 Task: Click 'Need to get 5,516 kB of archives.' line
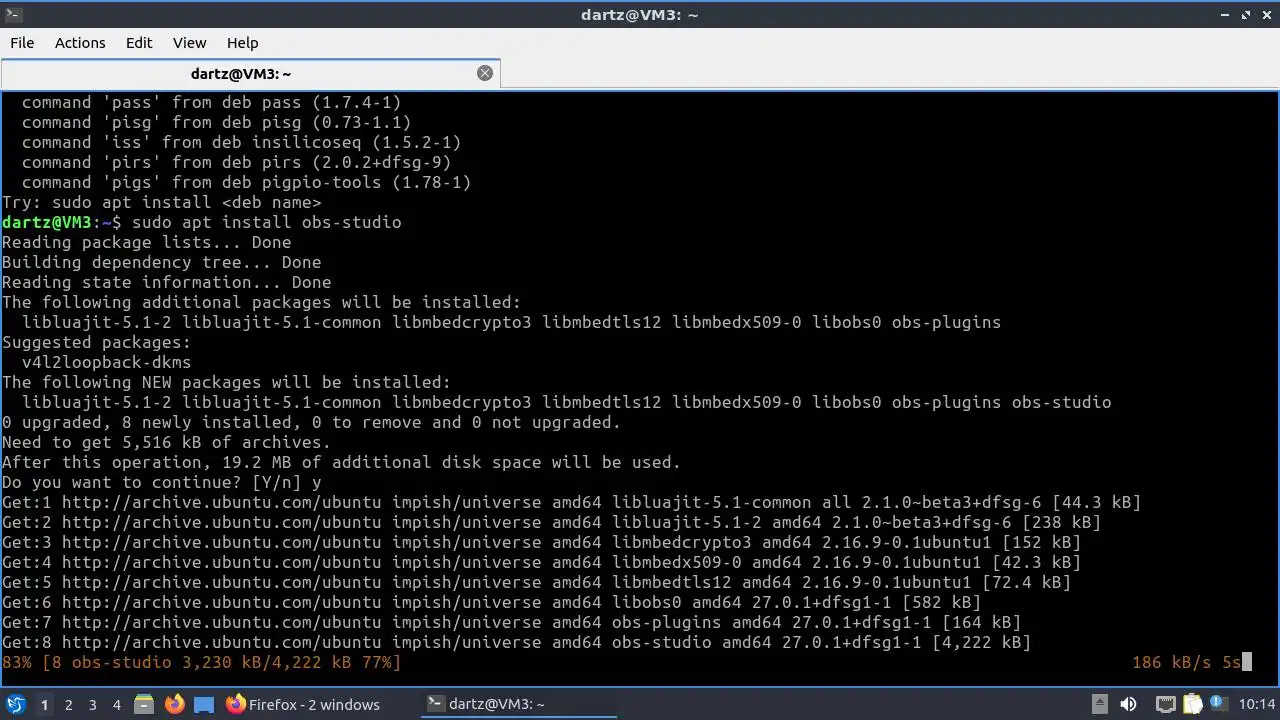click(x=166, y=442)
